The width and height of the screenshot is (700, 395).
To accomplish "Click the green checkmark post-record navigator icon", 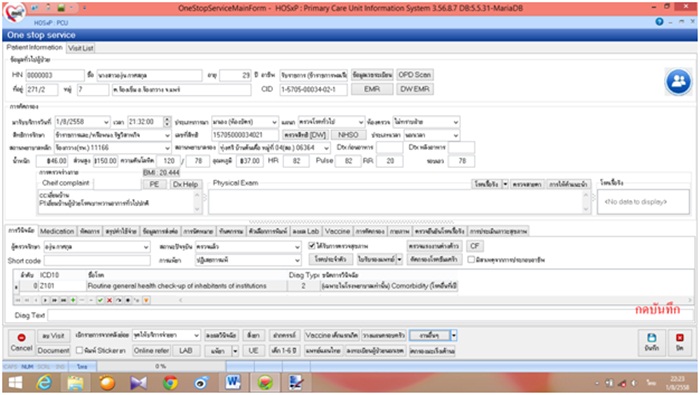I will click(100, 300).
